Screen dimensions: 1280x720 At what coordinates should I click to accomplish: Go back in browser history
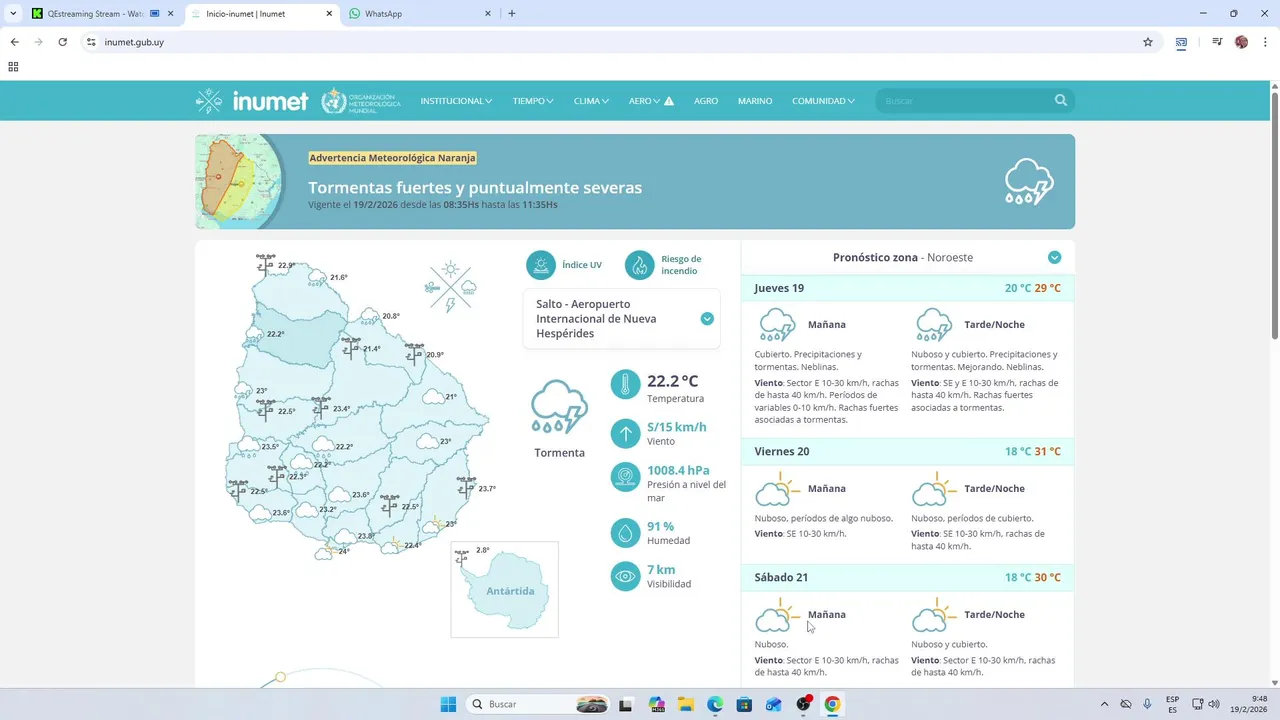[14, 42]
